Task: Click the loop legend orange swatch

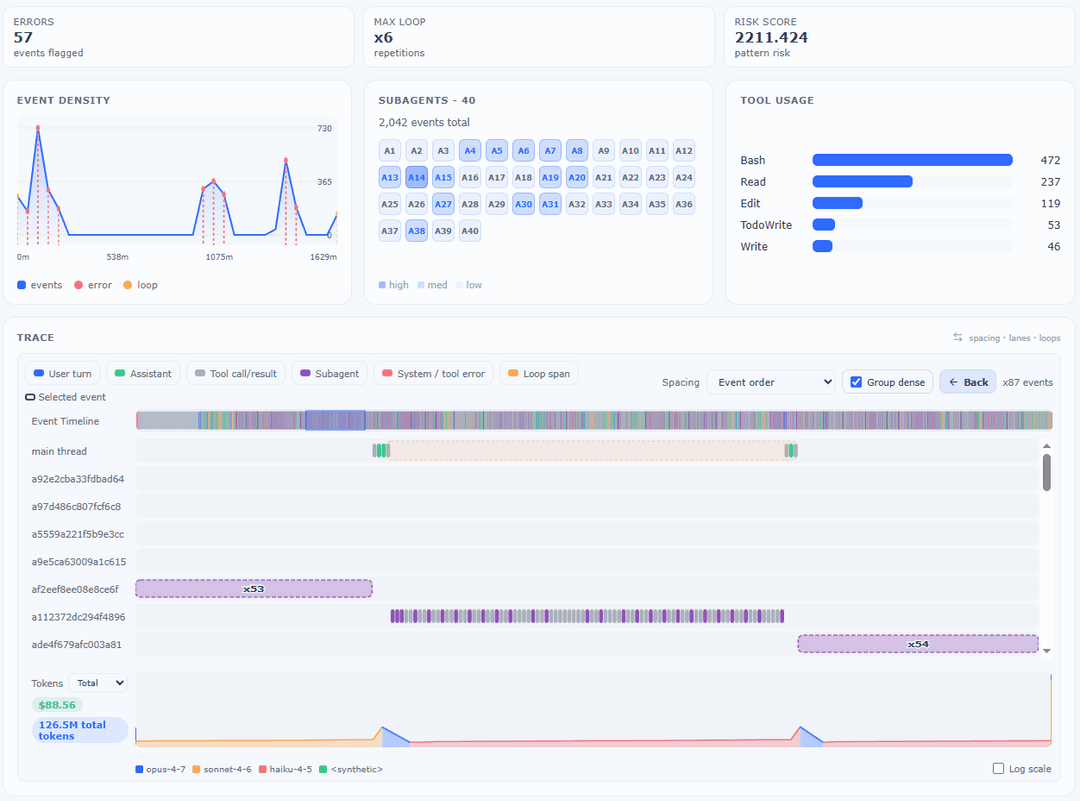Action: (127, 285)
